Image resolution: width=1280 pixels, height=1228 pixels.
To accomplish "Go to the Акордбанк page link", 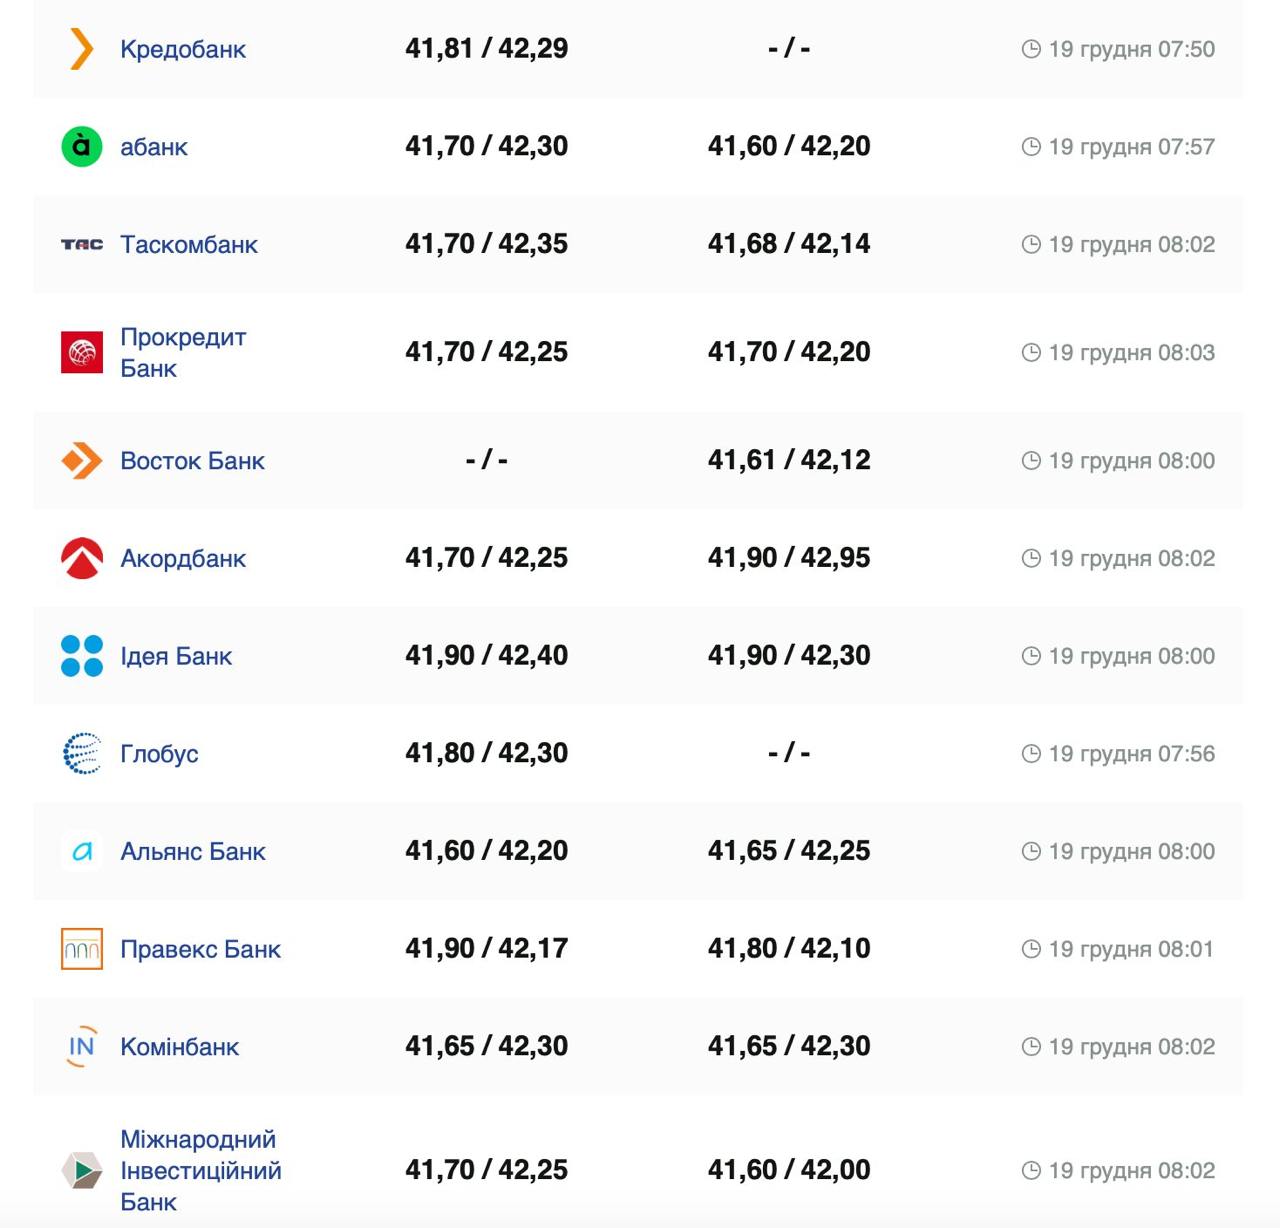I will [x=183, y=558].
